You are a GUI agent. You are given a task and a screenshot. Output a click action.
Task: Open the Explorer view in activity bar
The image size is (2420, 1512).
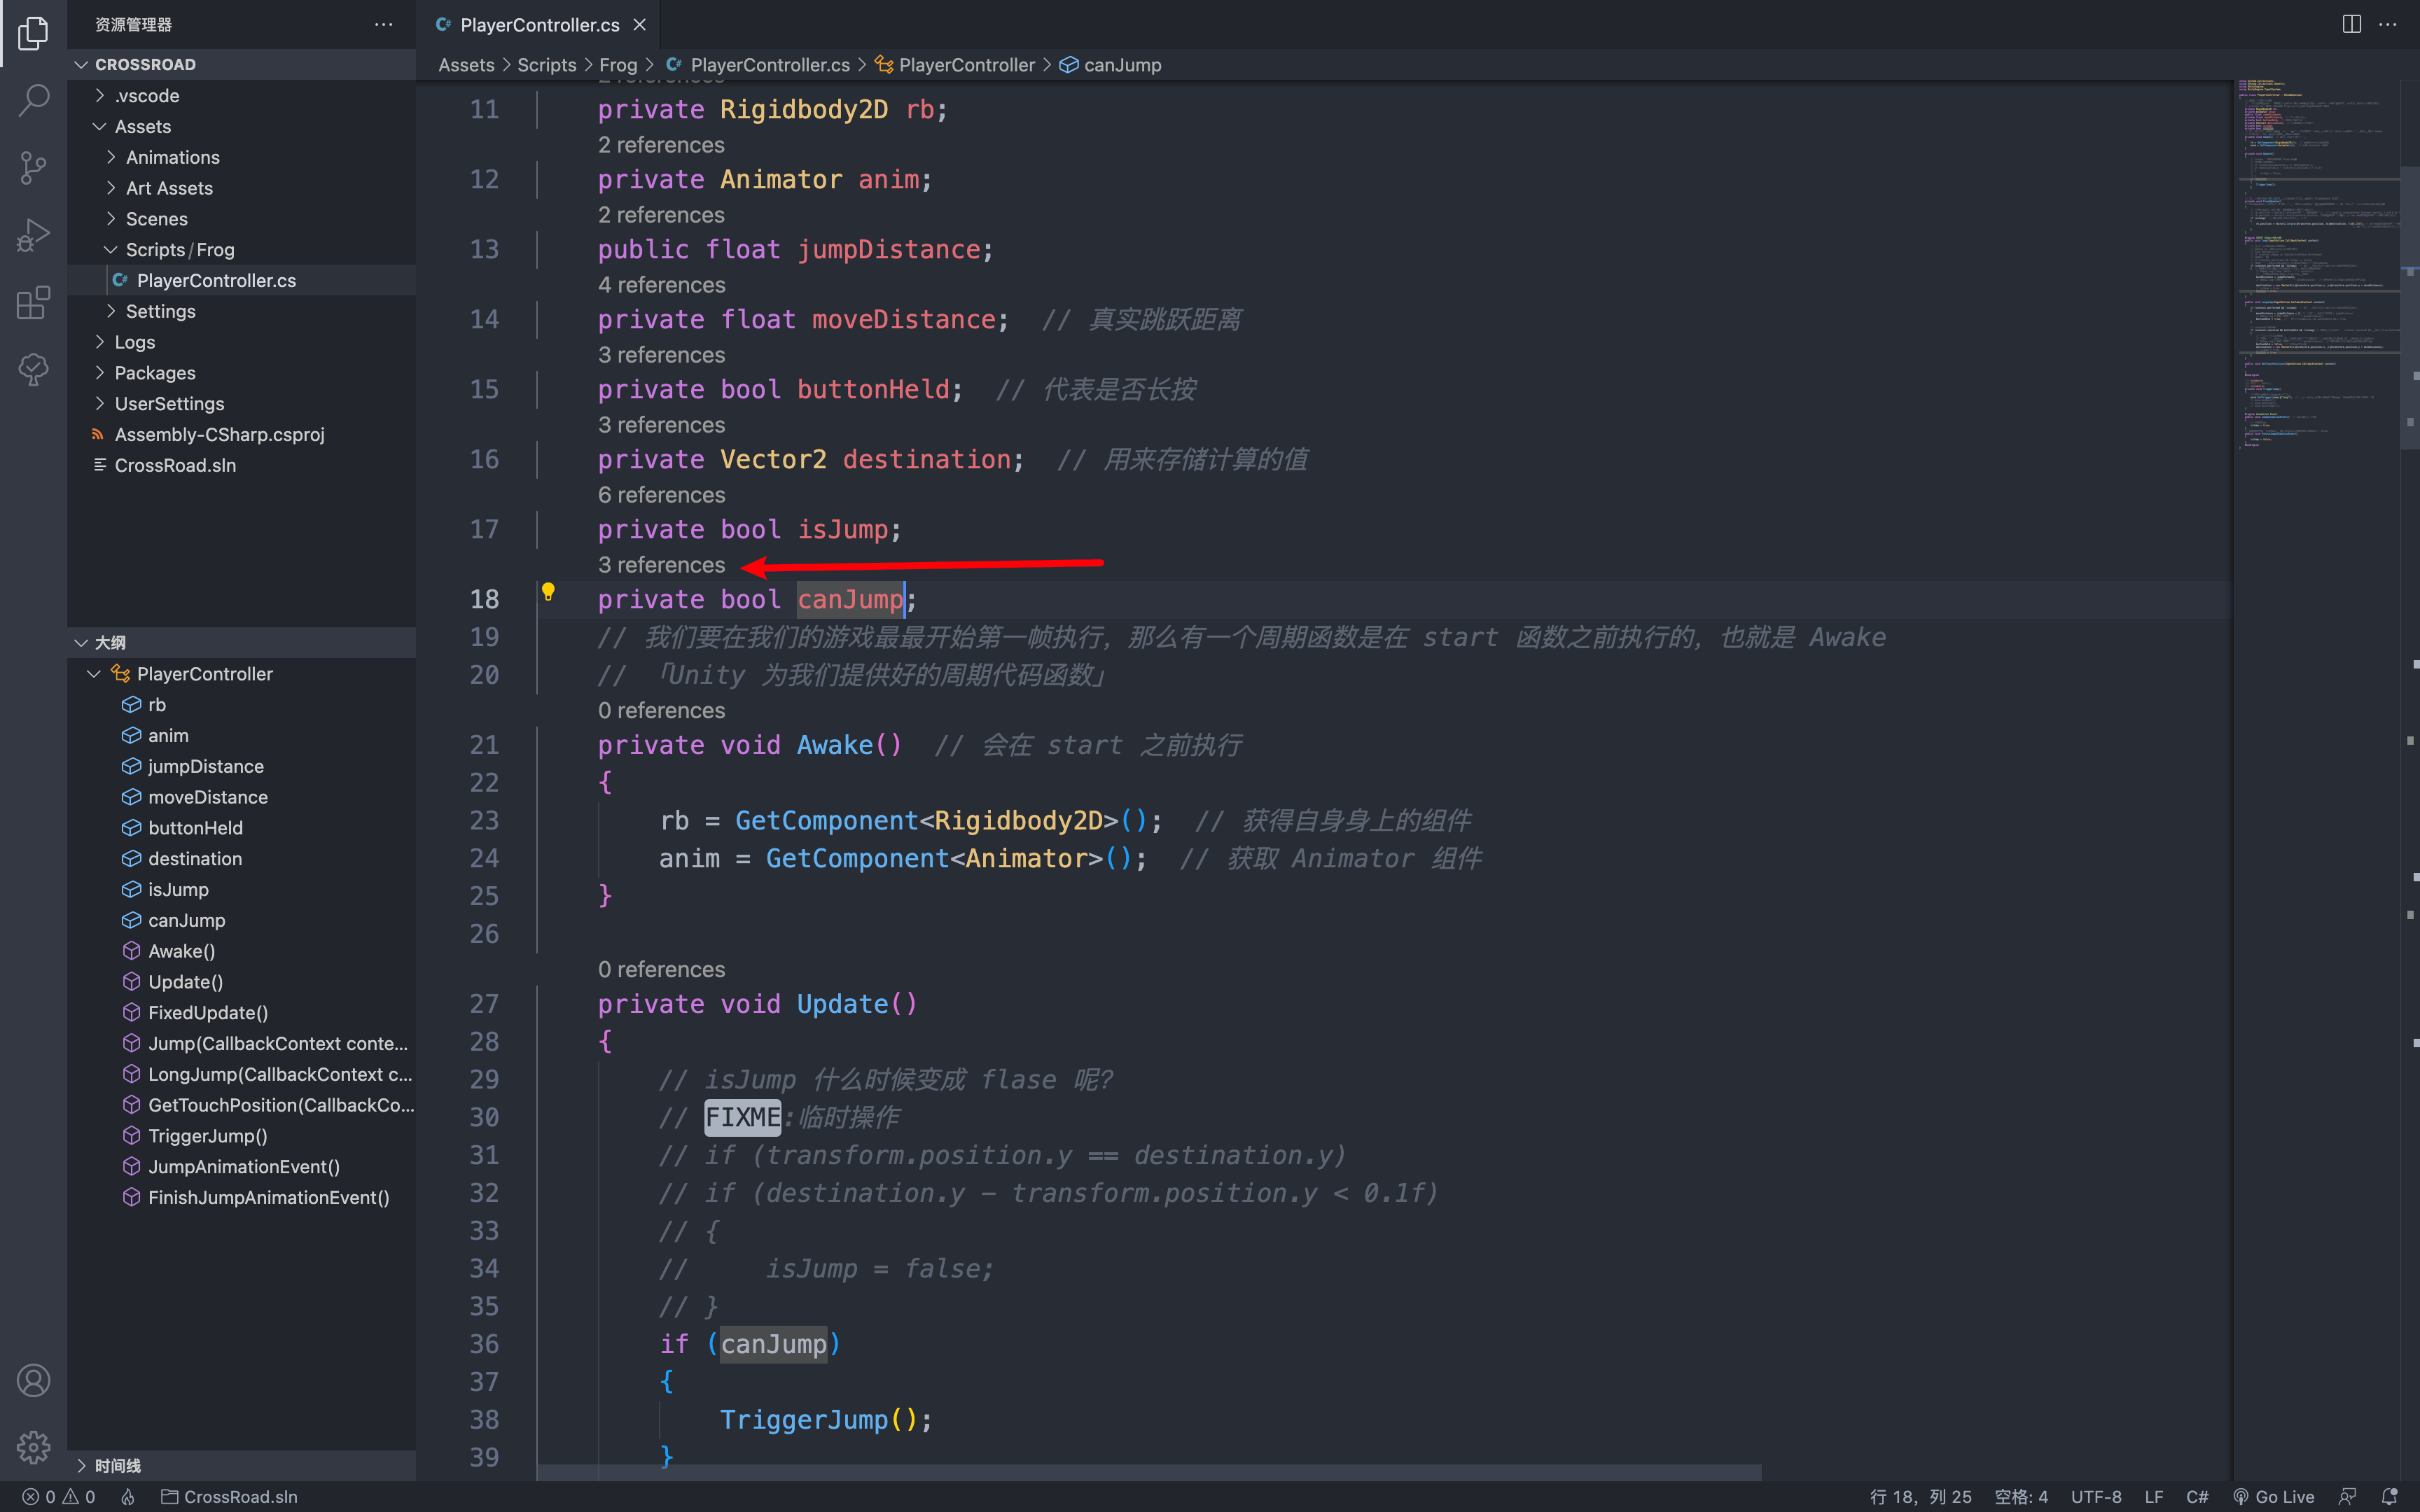(x=33, y=33)
